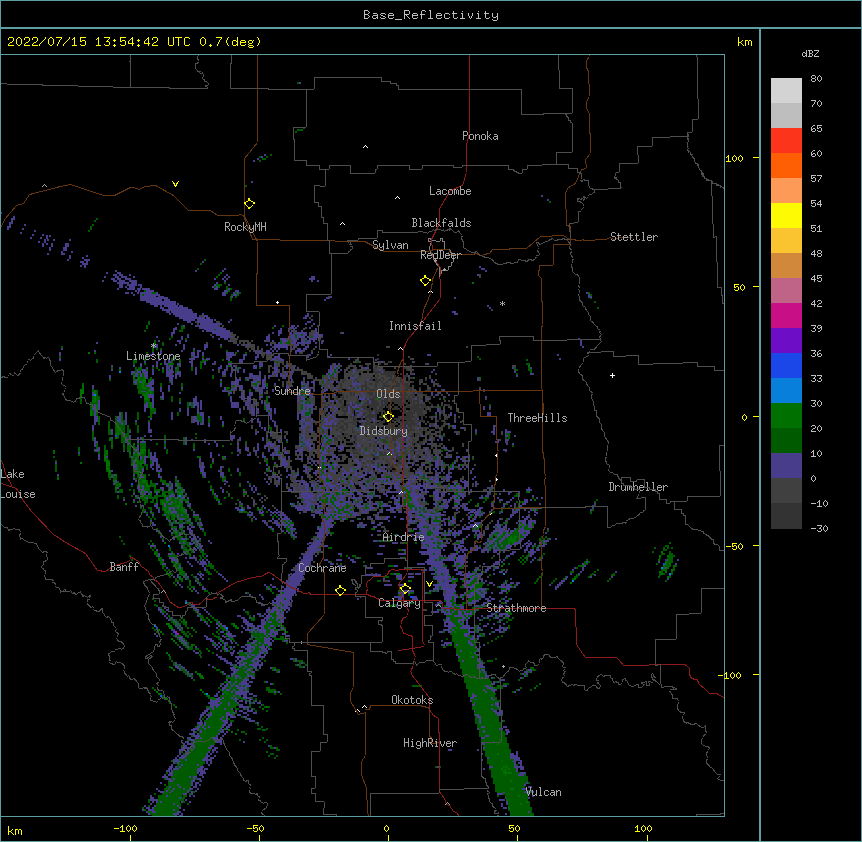862x842 pixels.
Task: Click the Didsbury label
Action: tap(384, 431)
